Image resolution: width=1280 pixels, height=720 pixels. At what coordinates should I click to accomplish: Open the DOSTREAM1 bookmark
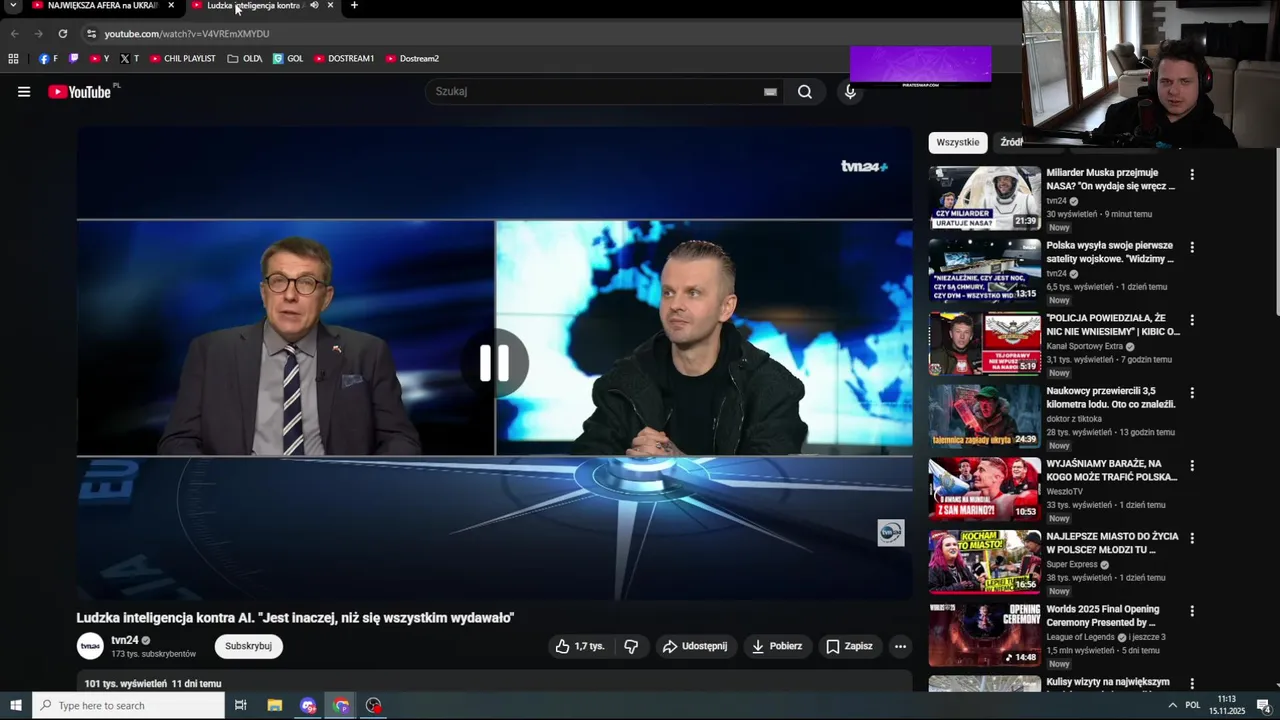pos(344,59)
